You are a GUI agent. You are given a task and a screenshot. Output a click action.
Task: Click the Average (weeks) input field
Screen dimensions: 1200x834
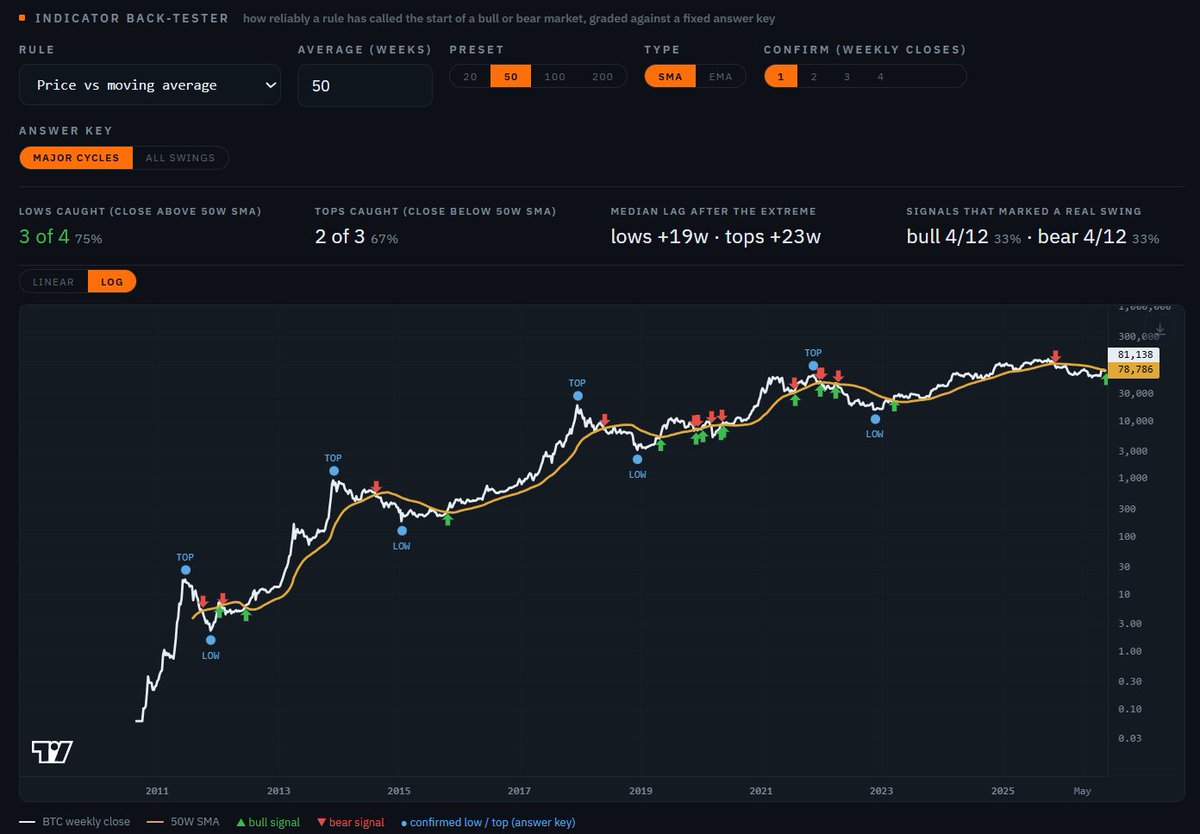point(365,85)
